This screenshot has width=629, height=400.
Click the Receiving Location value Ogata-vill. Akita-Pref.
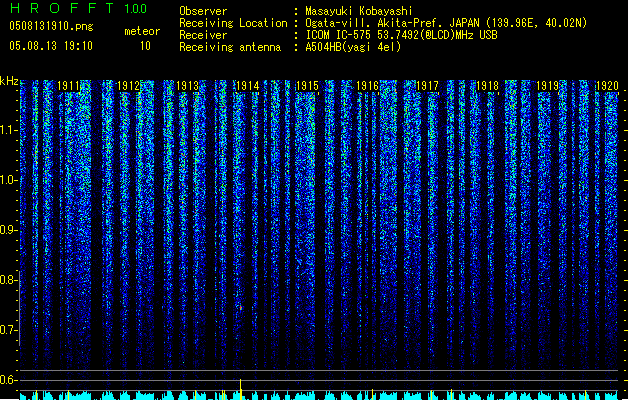[x=372, y=23]
